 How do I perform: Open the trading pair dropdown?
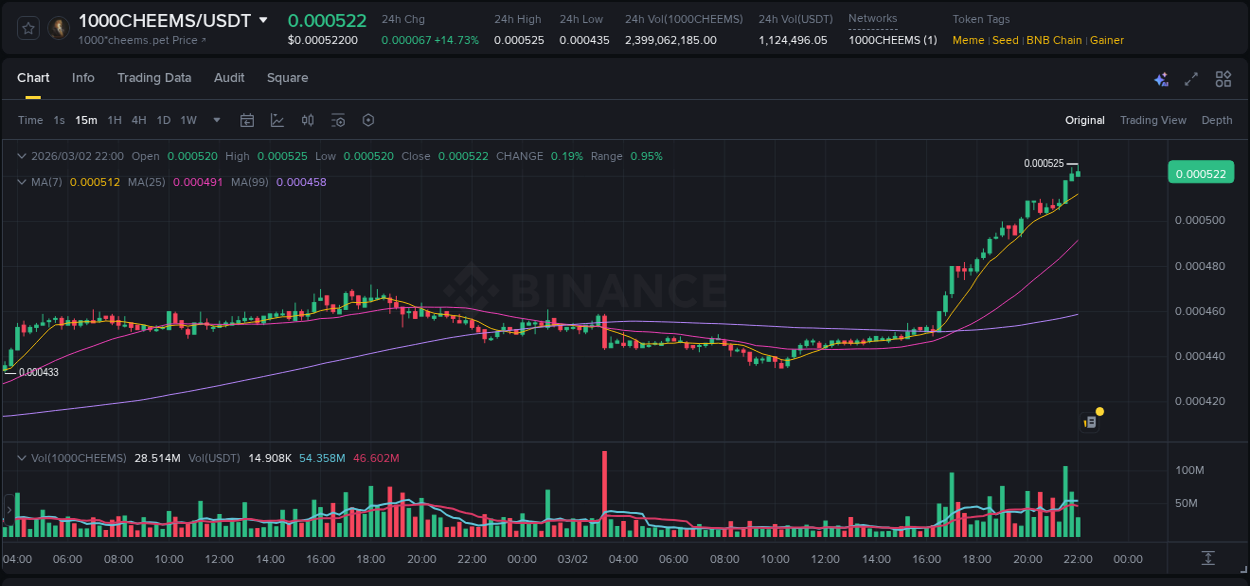click(x=262, y=19)
